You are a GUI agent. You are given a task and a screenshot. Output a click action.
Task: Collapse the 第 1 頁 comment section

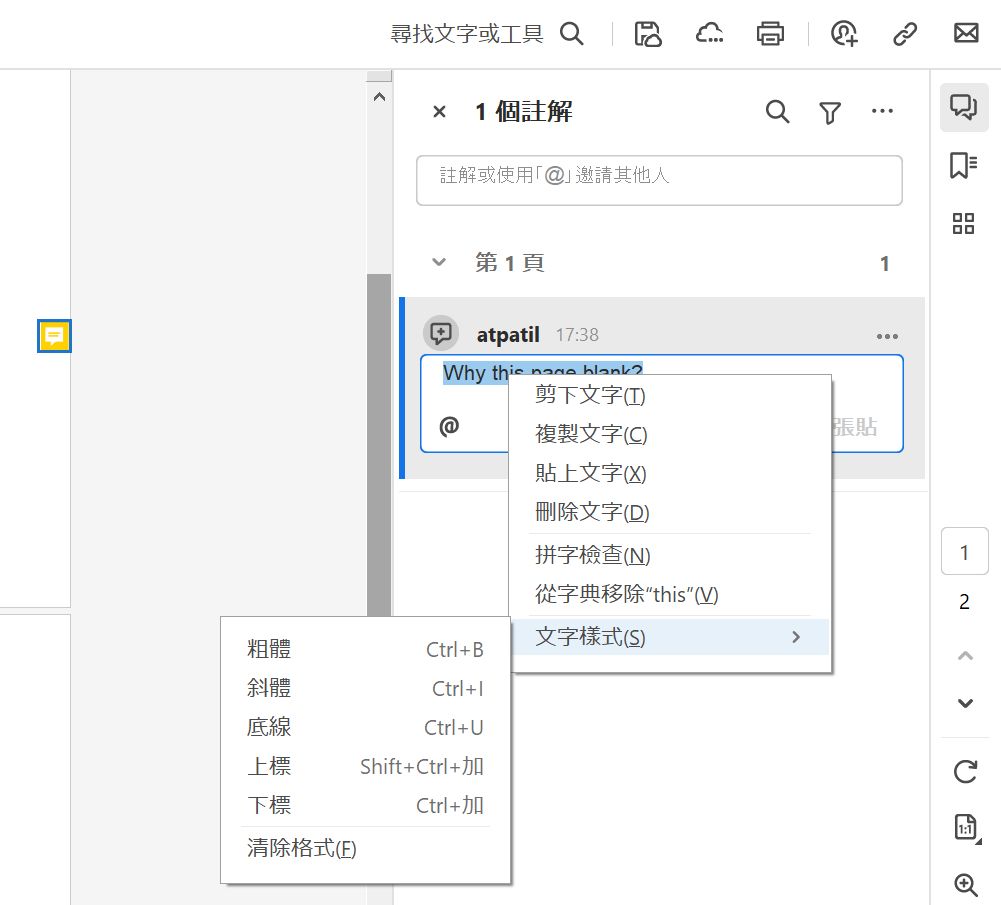pos(438,263)
